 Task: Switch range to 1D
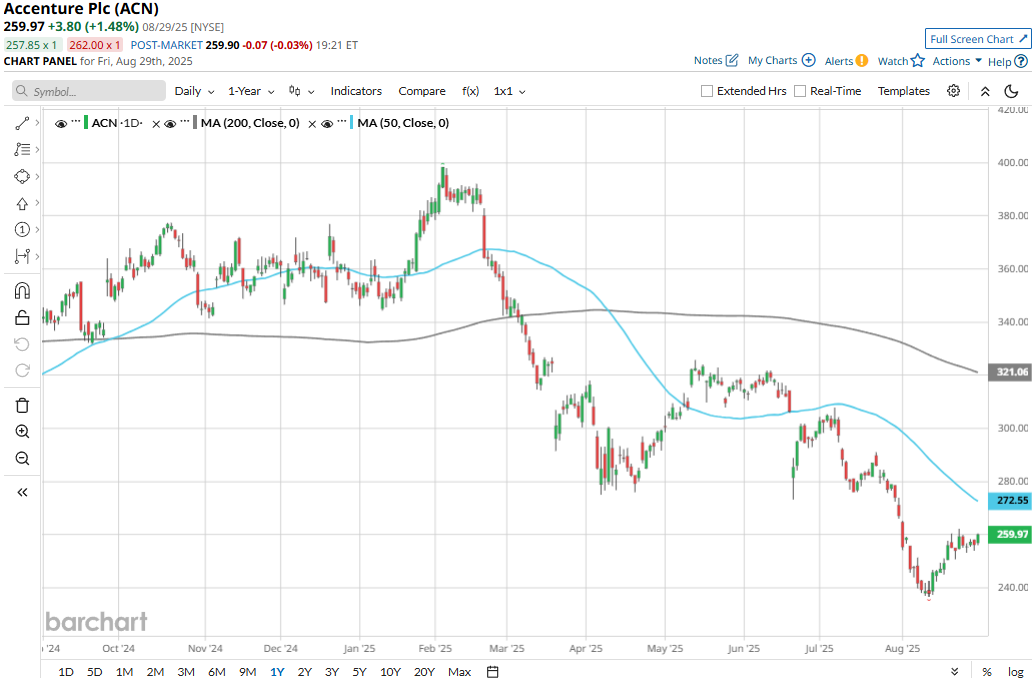(66, 671)
